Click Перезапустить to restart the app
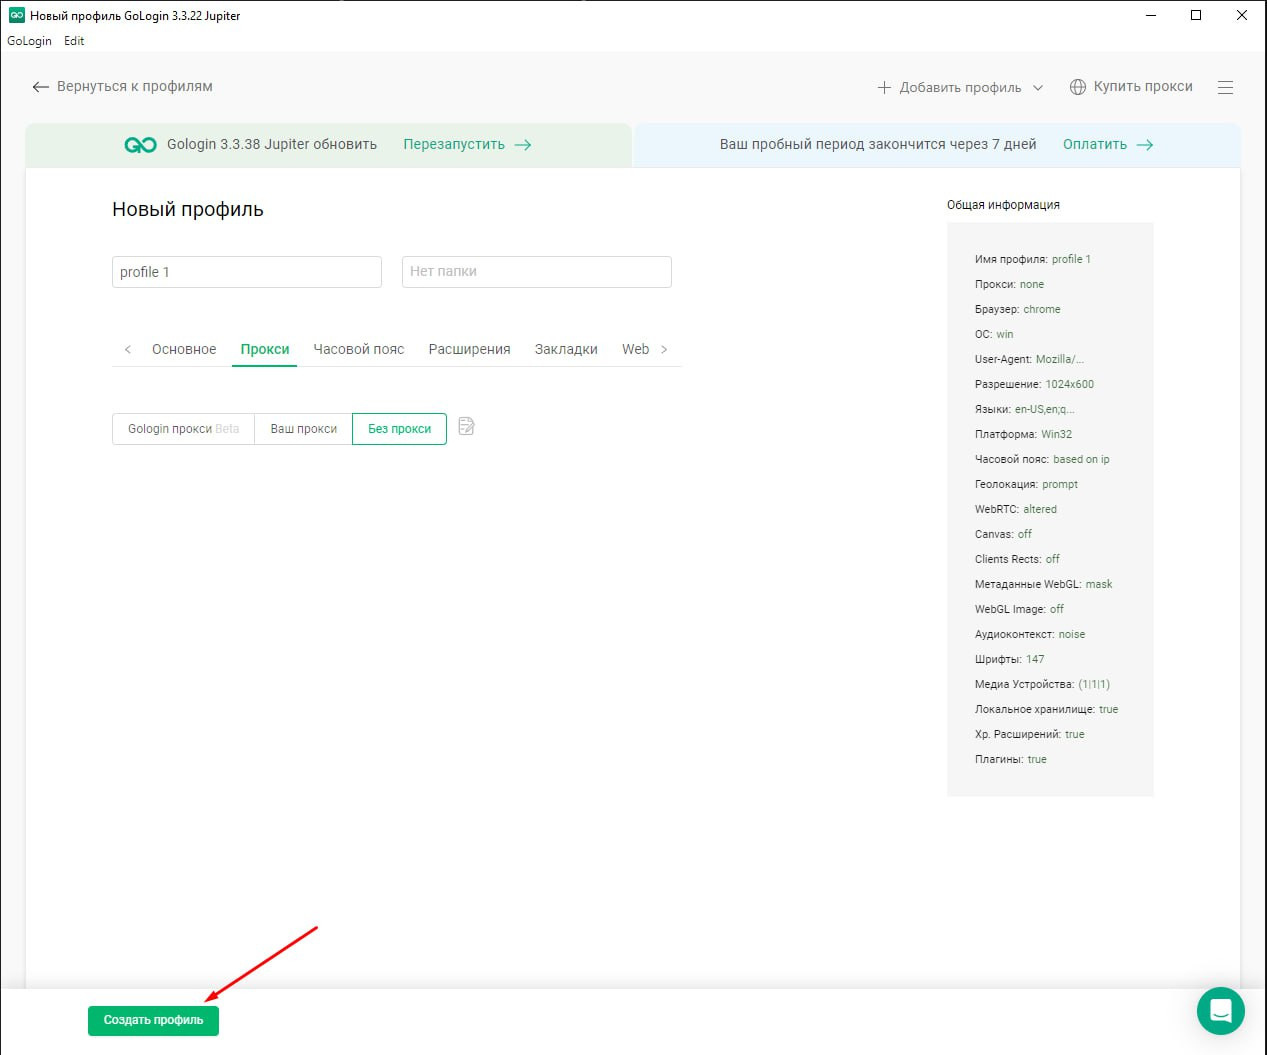Screen dimensions: 1267x1055 pos(454,144)
